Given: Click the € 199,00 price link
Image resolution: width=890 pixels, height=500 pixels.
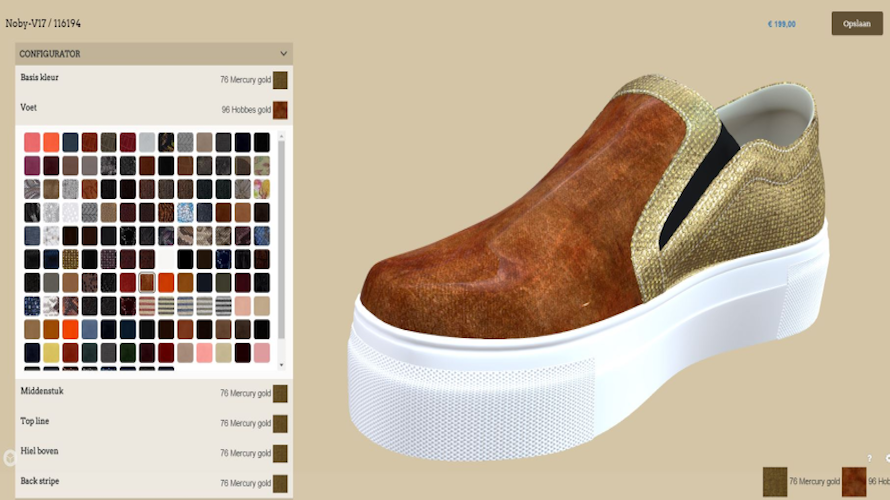Looking at the screenshot, I should click(782, 24).
